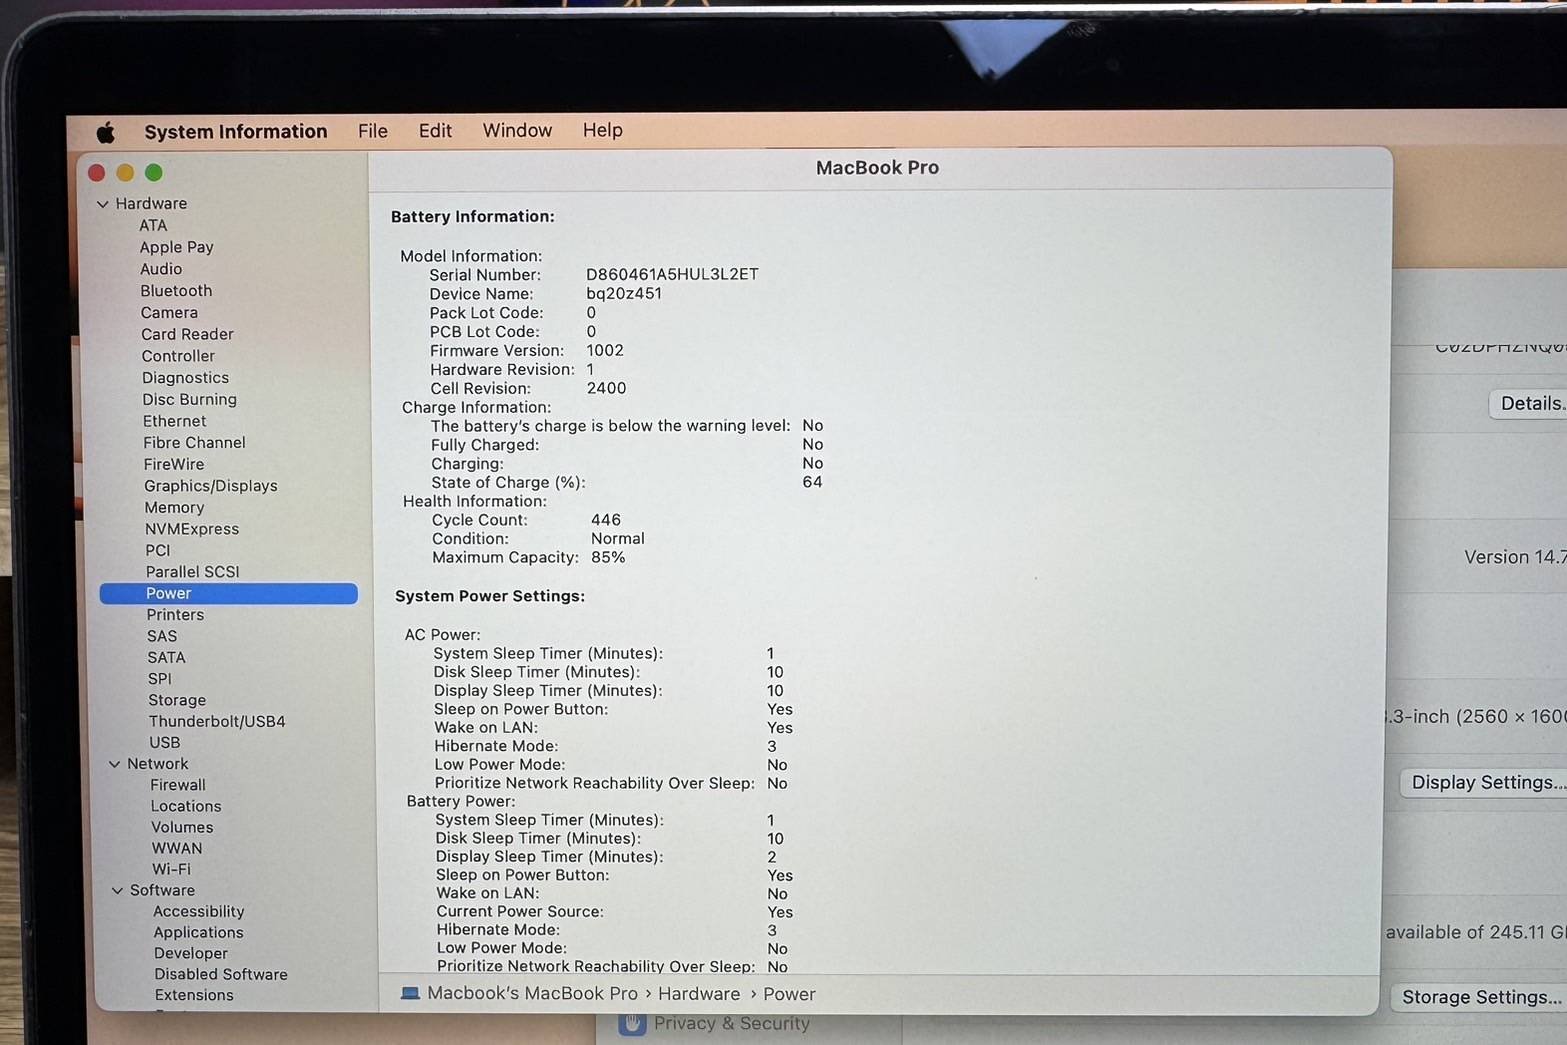
Task: Open the Window menu
Action: coord(517,130)
